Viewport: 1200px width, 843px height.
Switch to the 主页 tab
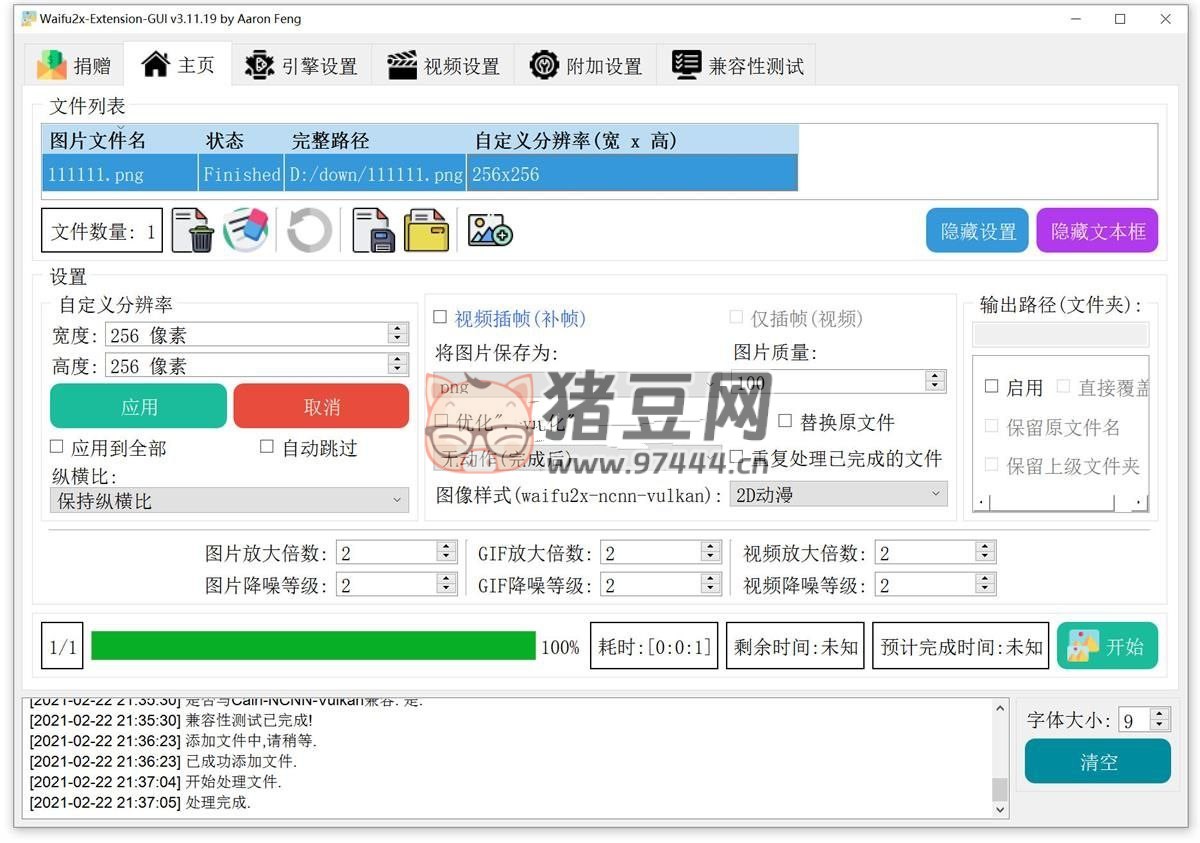(x=178, y=64)
